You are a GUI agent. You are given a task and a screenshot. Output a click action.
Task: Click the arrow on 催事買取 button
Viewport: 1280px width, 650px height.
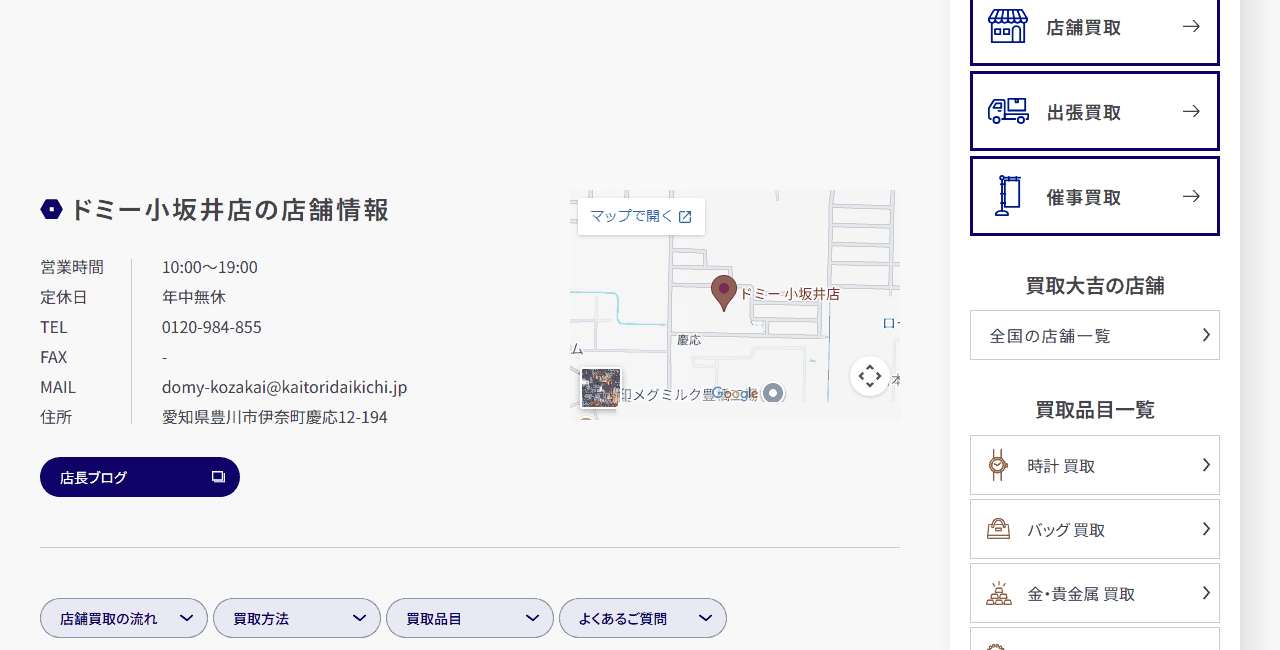(1191, 196)
